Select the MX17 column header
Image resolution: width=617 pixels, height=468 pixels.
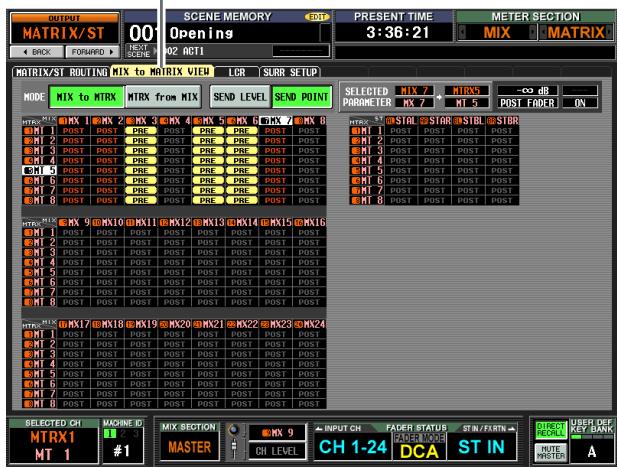click(74, 324)
